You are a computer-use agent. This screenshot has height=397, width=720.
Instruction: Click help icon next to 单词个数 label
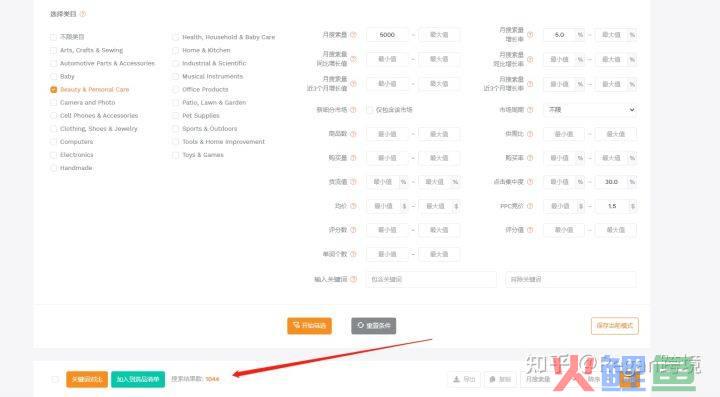pyautogui.click(x=353, y=254)
